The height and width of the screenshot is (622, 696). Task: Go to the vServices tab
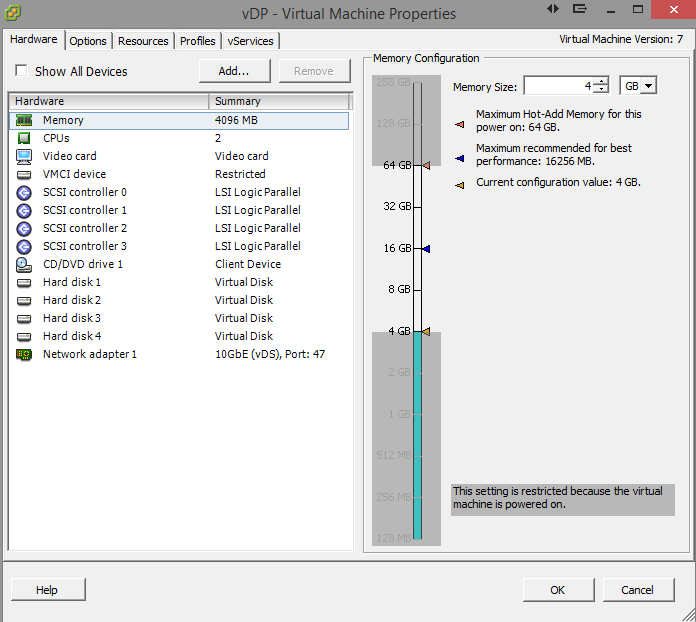pyautogui.click(x=250, y=41)
